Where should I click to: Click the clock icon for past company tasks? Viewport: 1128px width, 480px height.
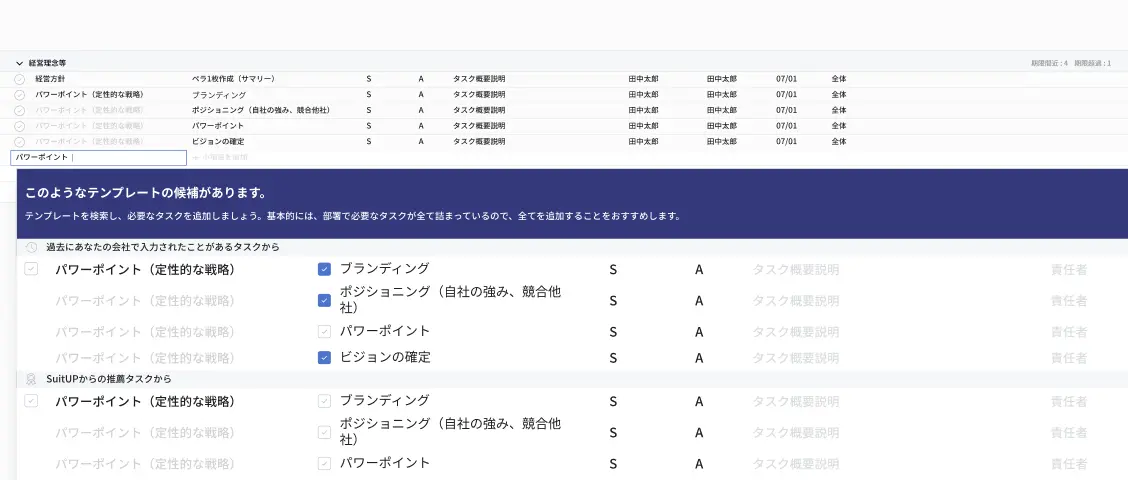tap(31, 247)
